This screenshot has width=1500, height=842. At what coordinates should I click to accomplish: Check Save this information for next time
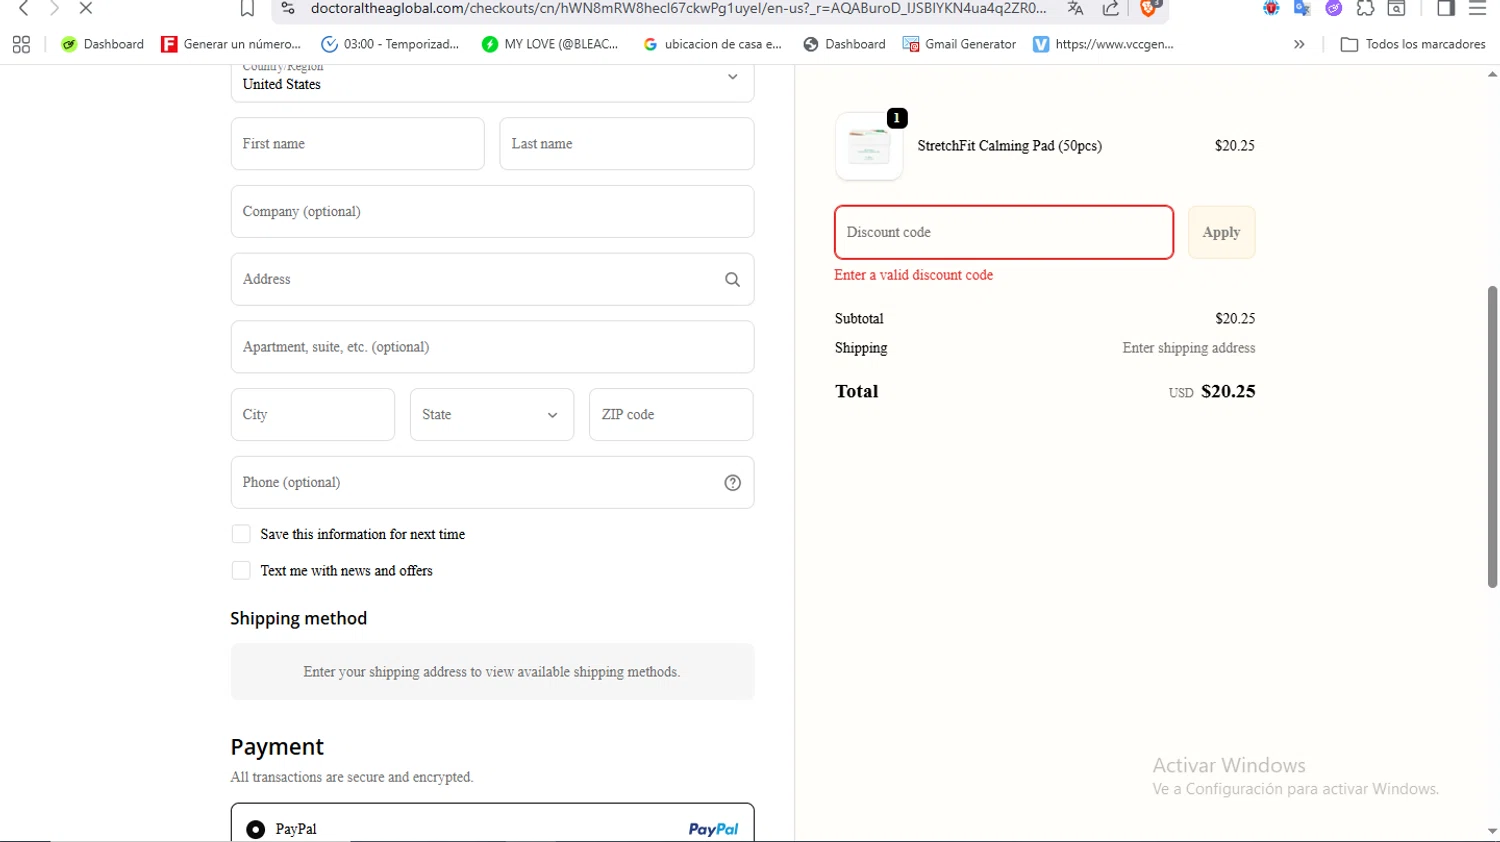click(241, 535)
